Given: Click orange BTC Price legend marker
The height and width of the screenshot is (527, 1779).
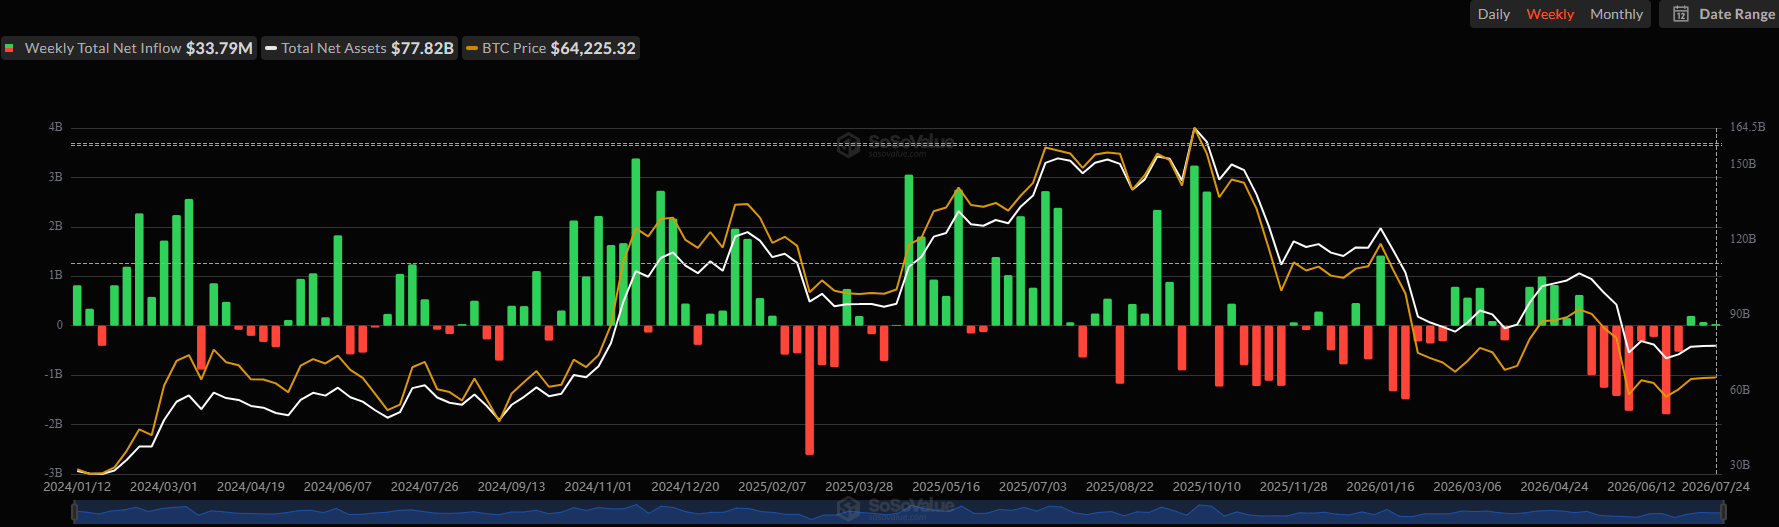Looking at the screenshot, I should pyautogui.click(x=472, y=48).
